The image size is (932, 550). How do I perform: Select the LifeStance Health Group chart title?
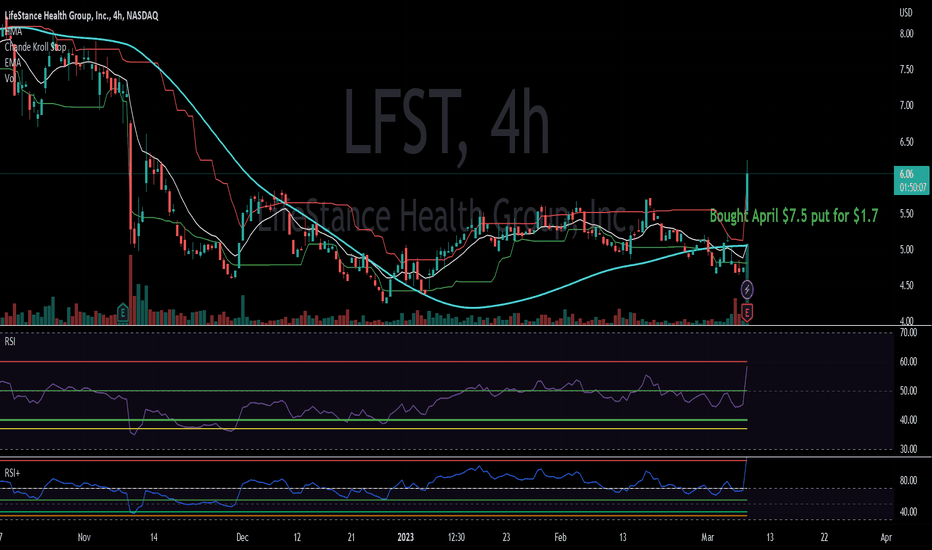click(81, 16)
